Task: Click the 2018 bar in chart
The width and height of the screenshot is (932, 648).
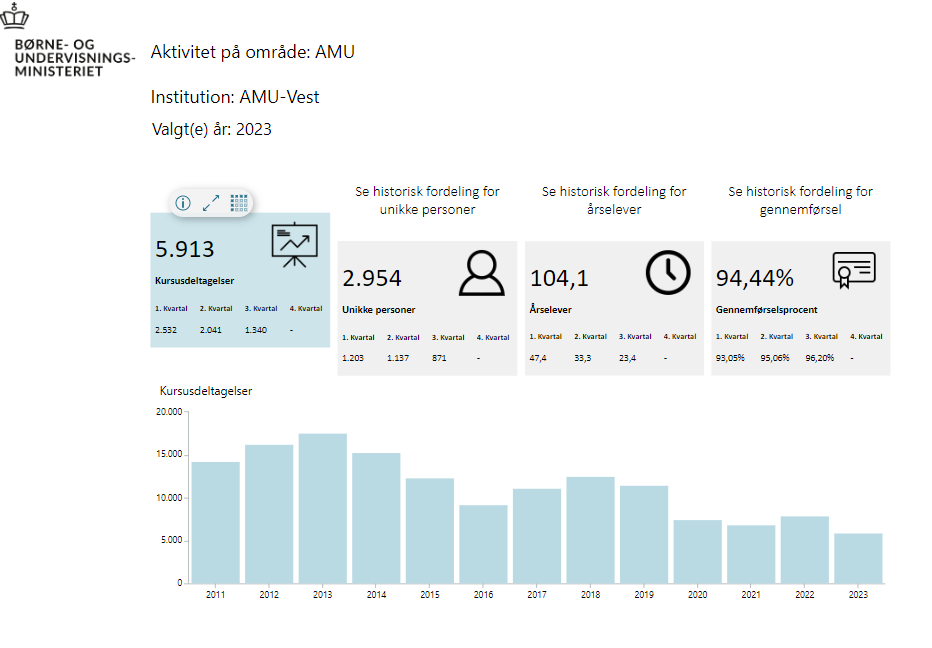Action: 590,530
